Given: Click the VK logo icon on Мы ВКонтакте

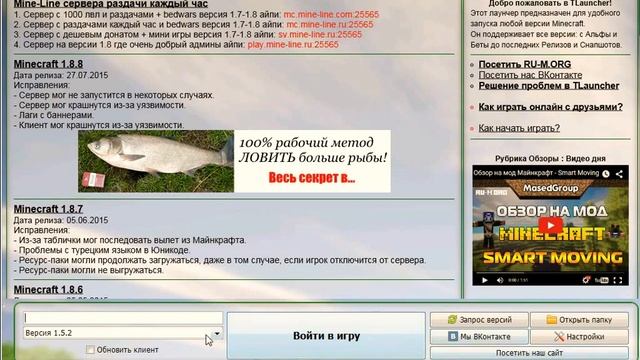Looking at the screenshot, I should pyautogui.click(x=453, y=336).
